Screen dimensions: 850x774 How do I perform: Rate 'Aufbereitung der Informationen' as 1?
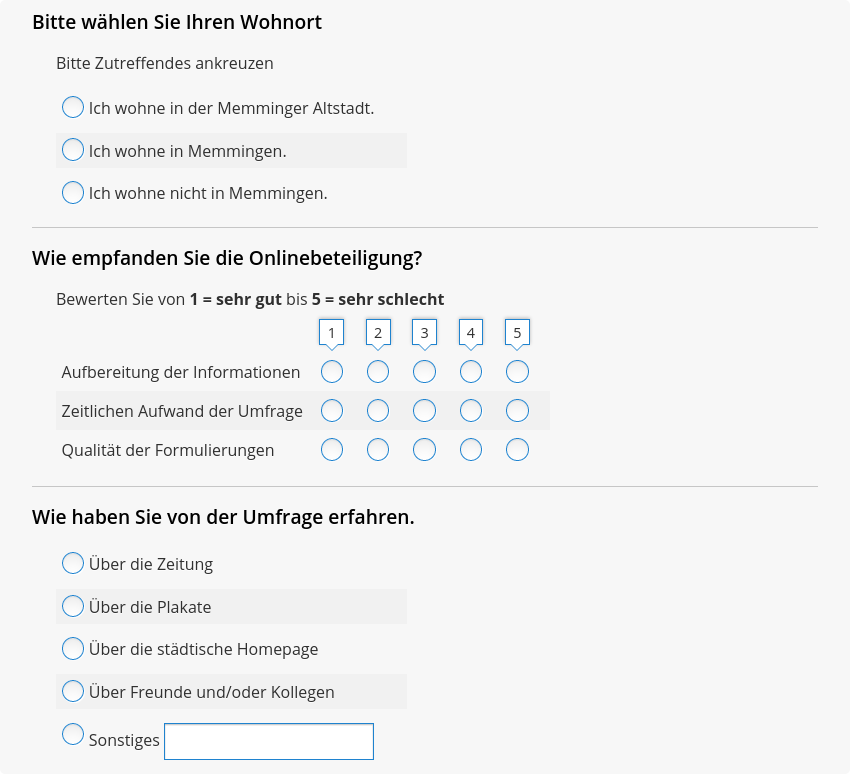332,372
